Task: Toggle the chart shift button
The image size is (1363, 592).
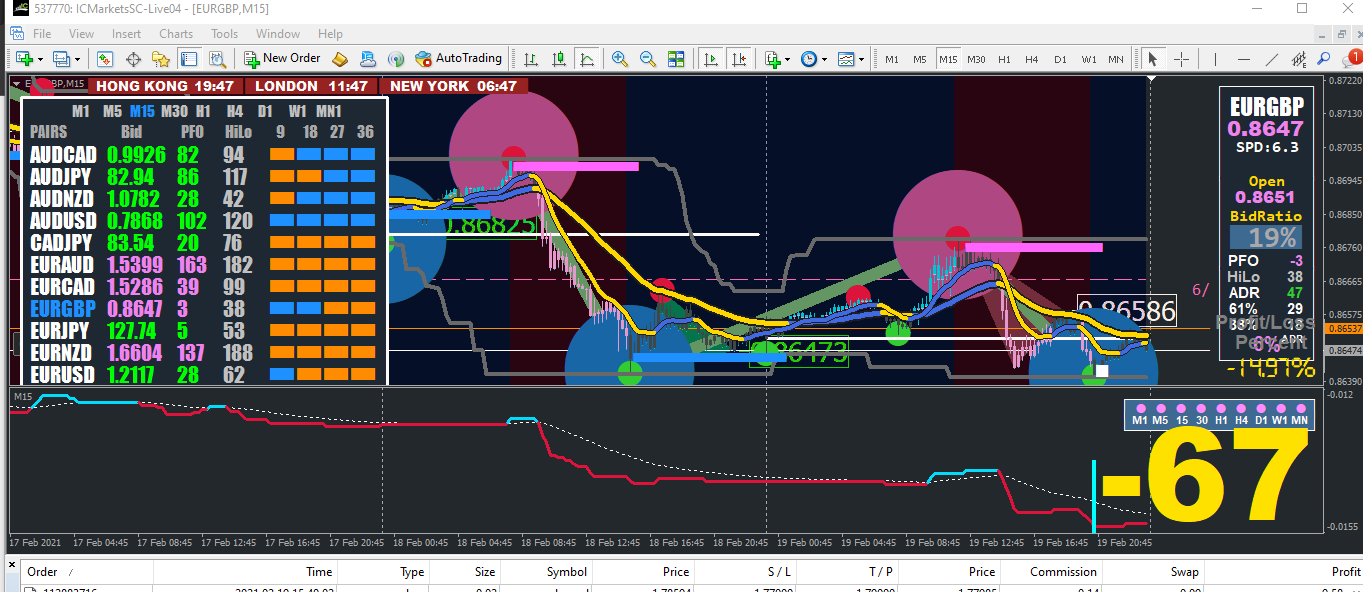Action: coord(738,59)
